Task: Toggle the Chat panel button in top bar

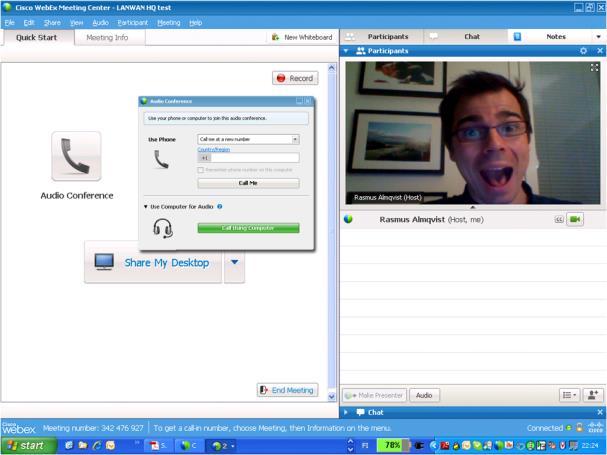Action: 466,37
